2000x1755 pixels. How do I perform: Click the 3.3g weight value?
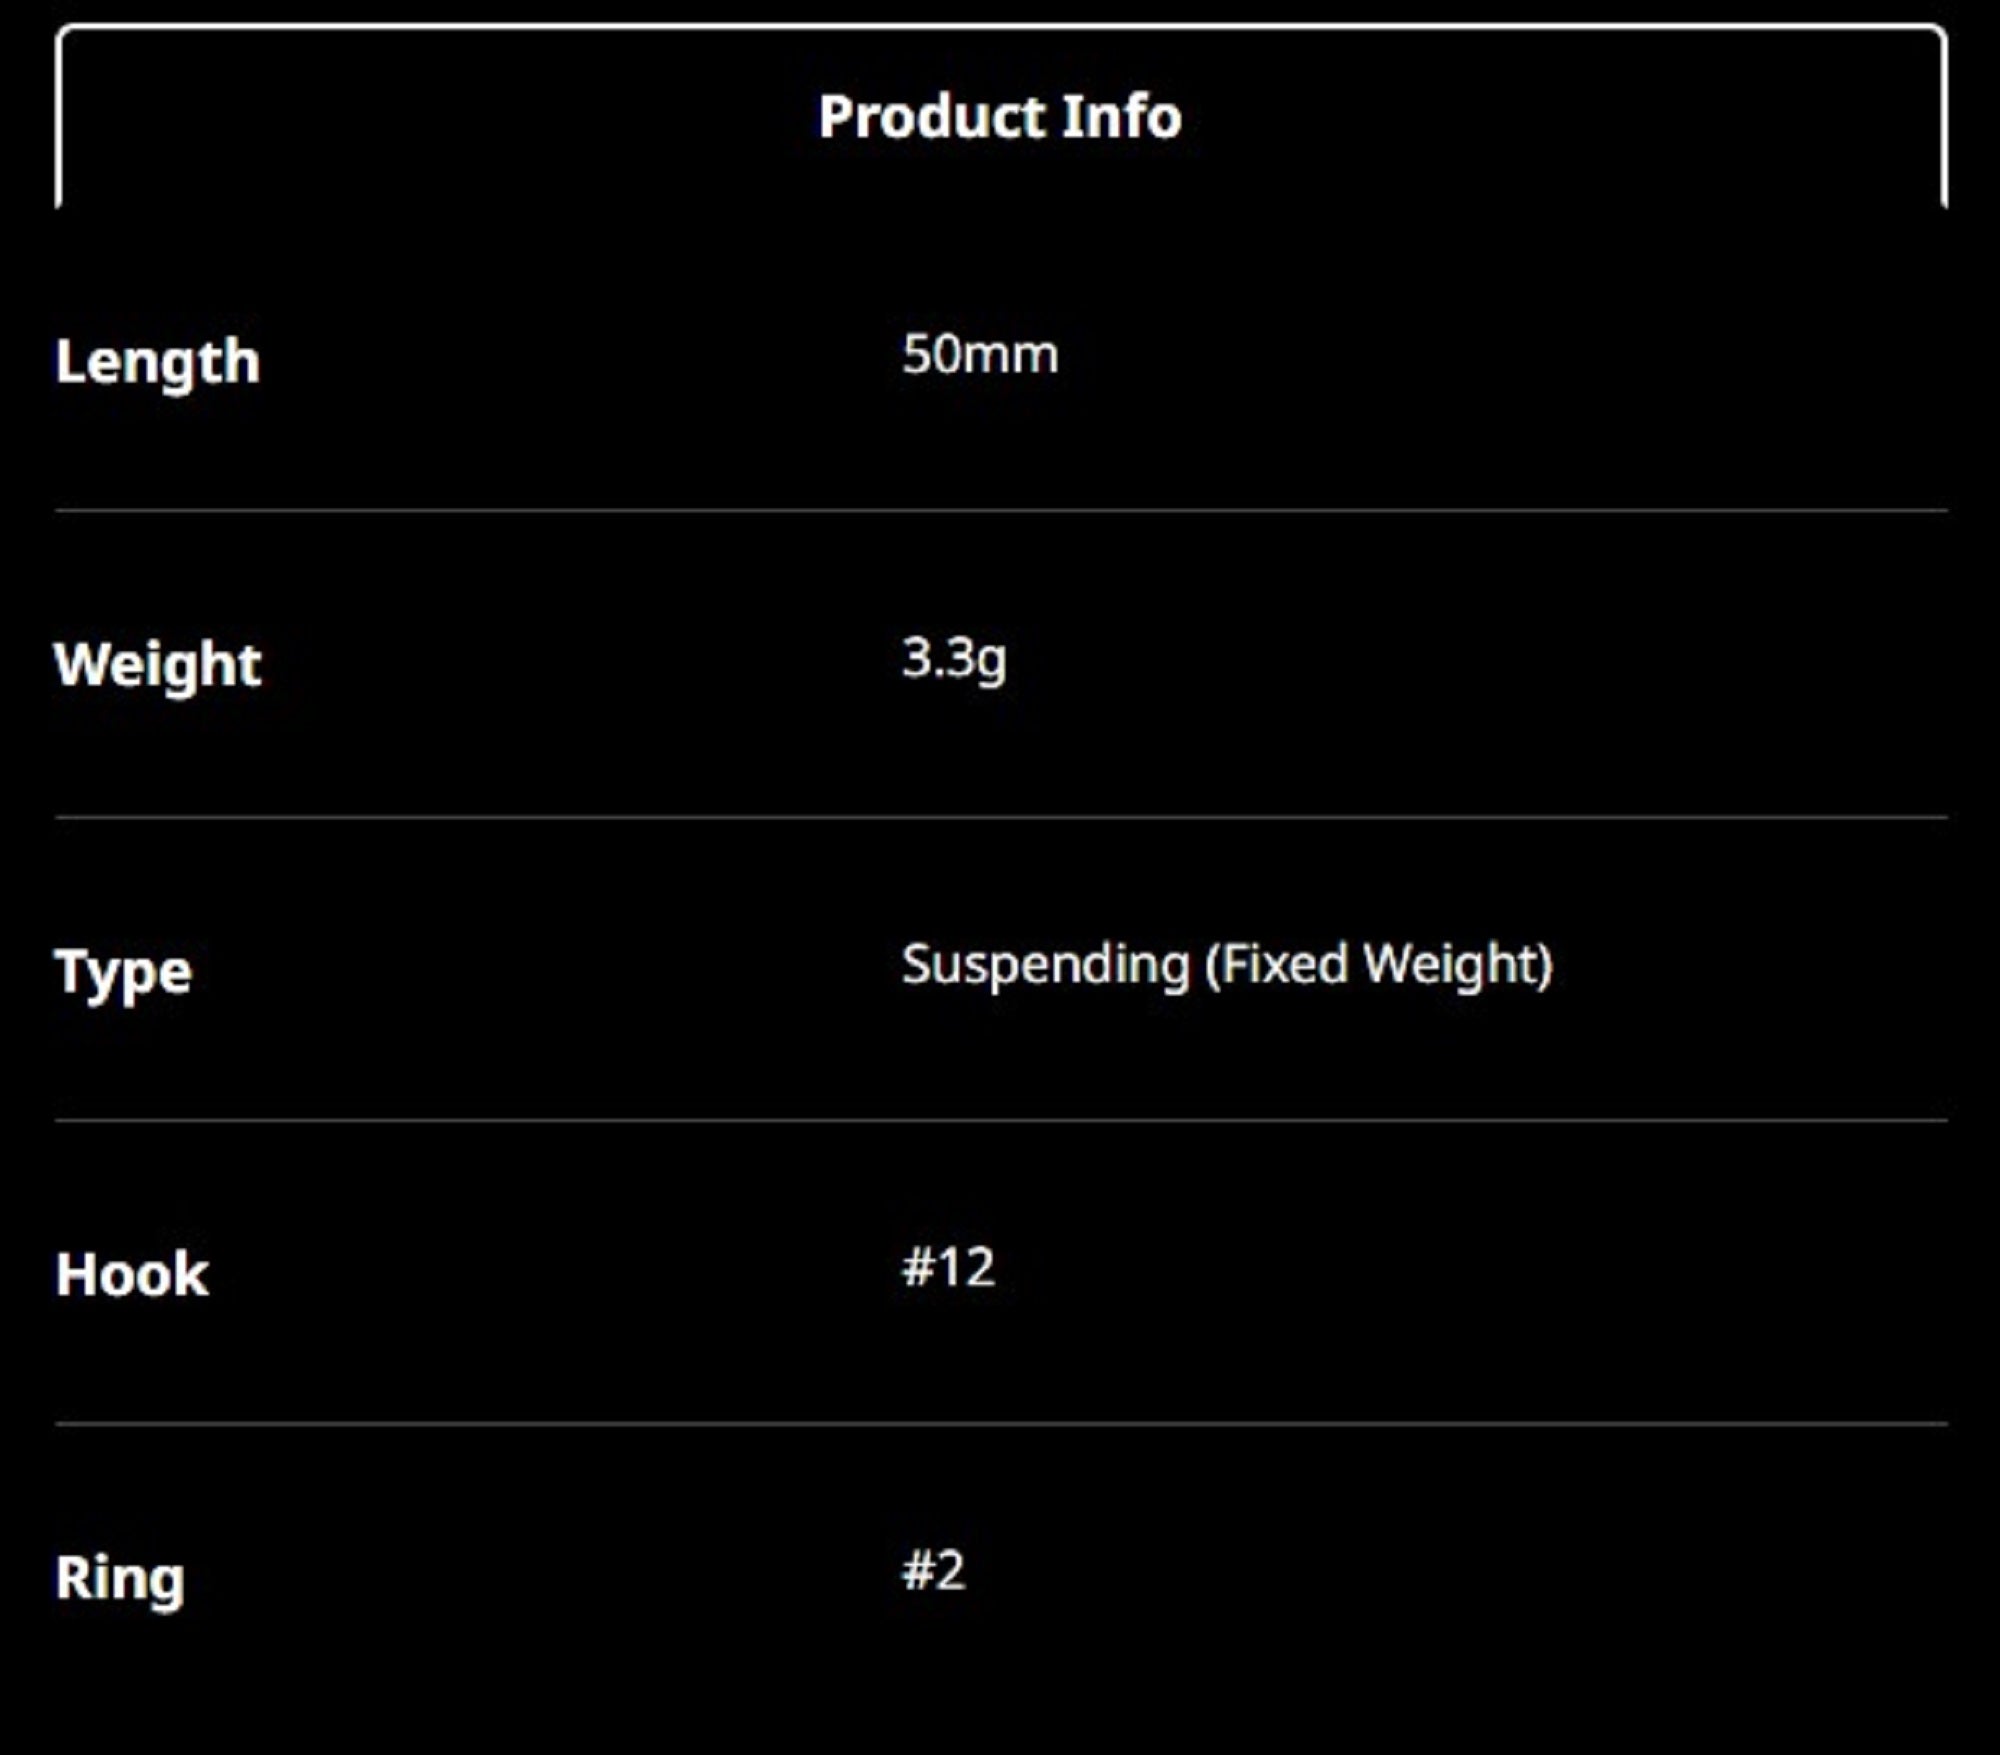pos(954,659)
